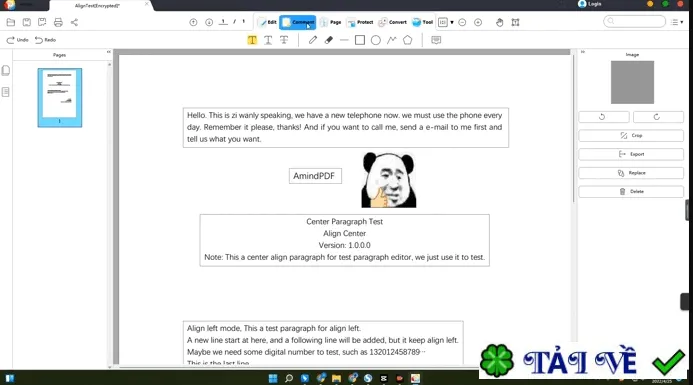Click the page number input field
The image size is (693, 385).
pos(223,22)
